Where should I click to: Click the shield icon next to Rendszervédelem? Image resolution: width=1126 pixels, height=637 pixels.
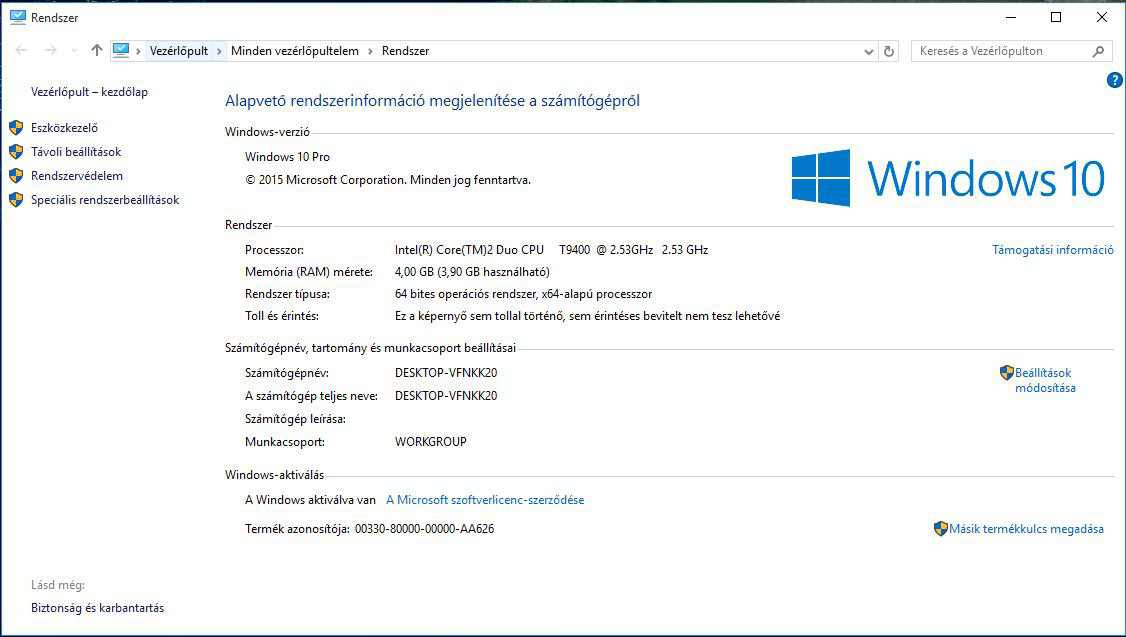(x=16, y=176)
